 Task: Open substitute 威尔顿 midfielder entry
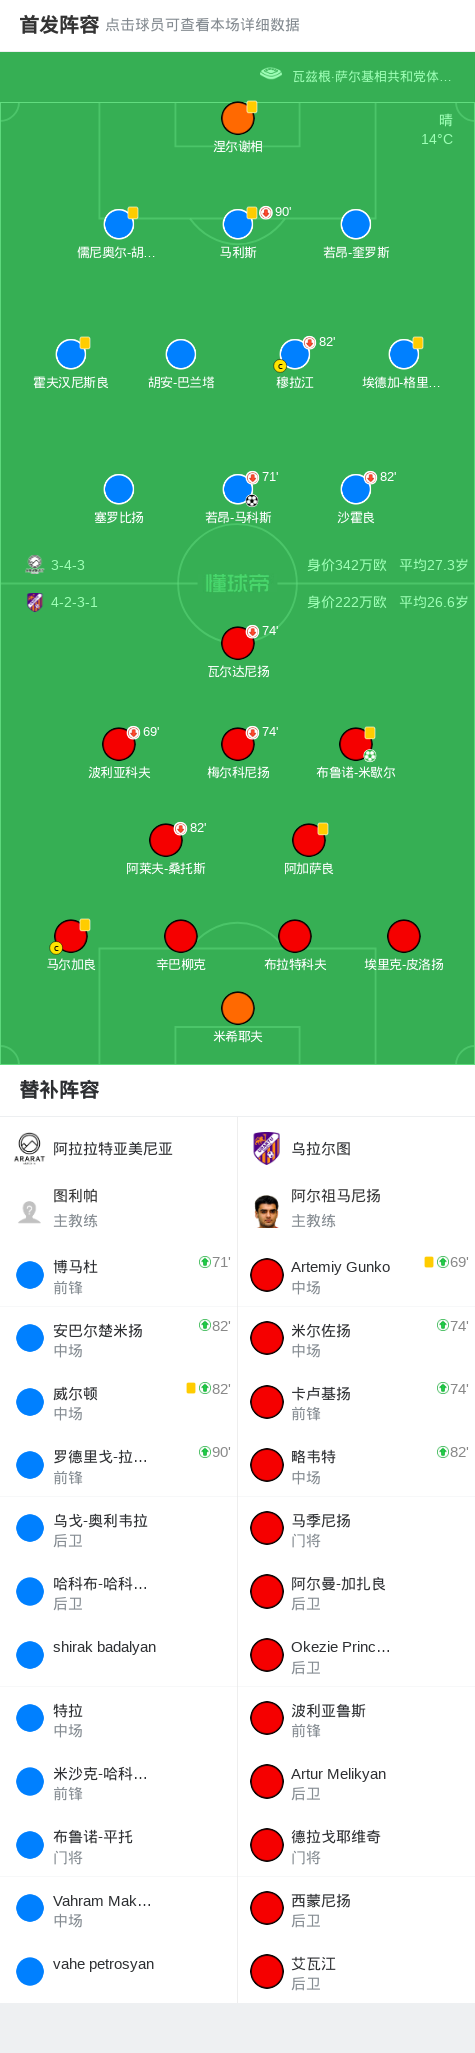pyautogui.click(x=118, y=1402)
